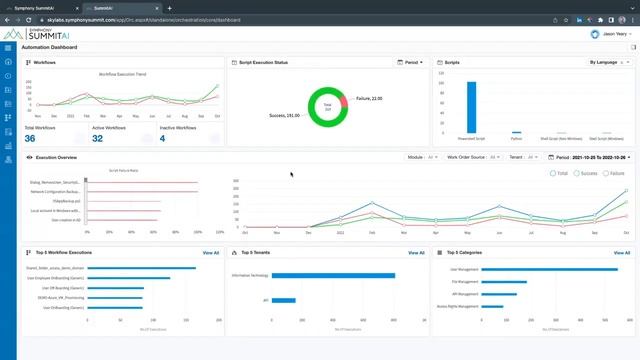Open the LinkedIn browser extension icon
640x360 pixels.
[579, 20]
